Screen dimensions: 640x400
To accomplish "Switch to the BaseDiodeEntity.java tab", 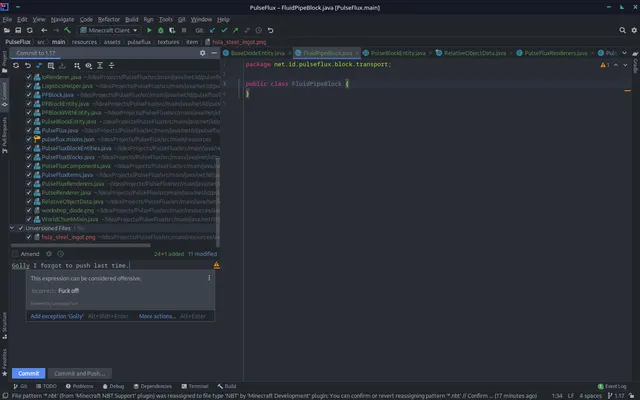I will [258, 53].
